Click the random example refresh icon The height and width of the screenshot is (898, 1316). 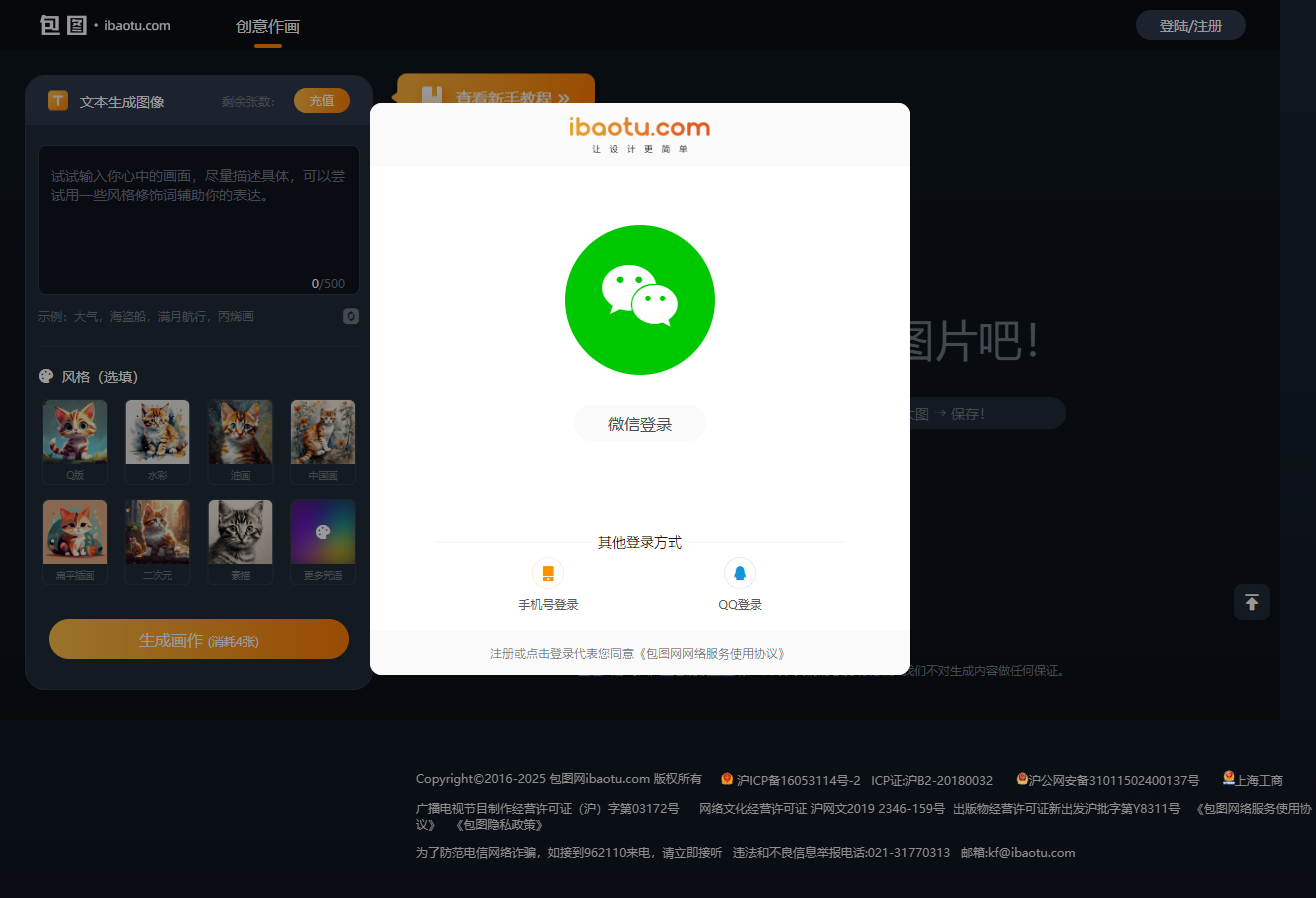351,316
